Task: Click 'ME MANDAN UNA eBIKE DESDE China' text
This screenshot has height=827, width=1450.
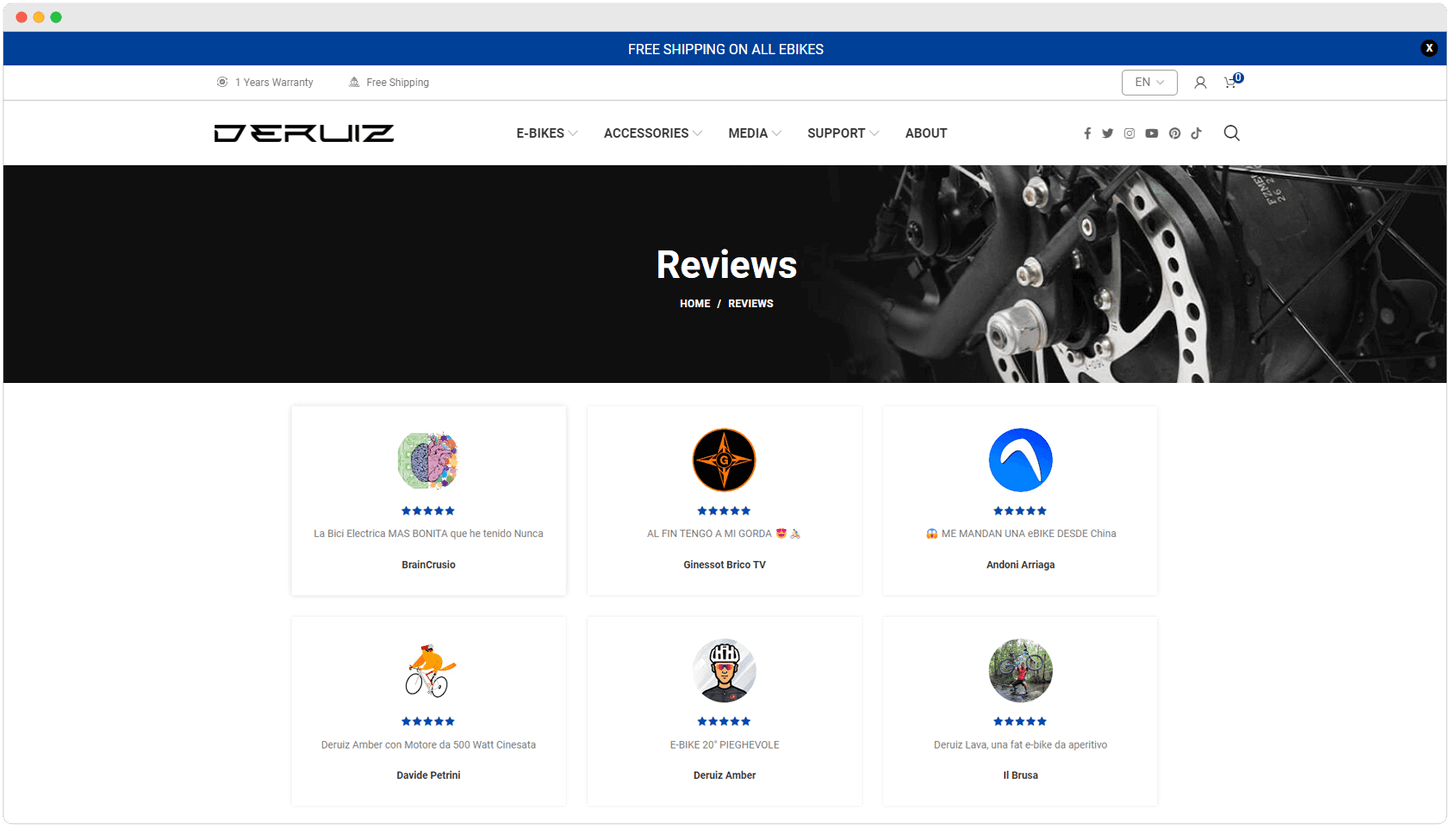Action: [x=1020, y=534]
